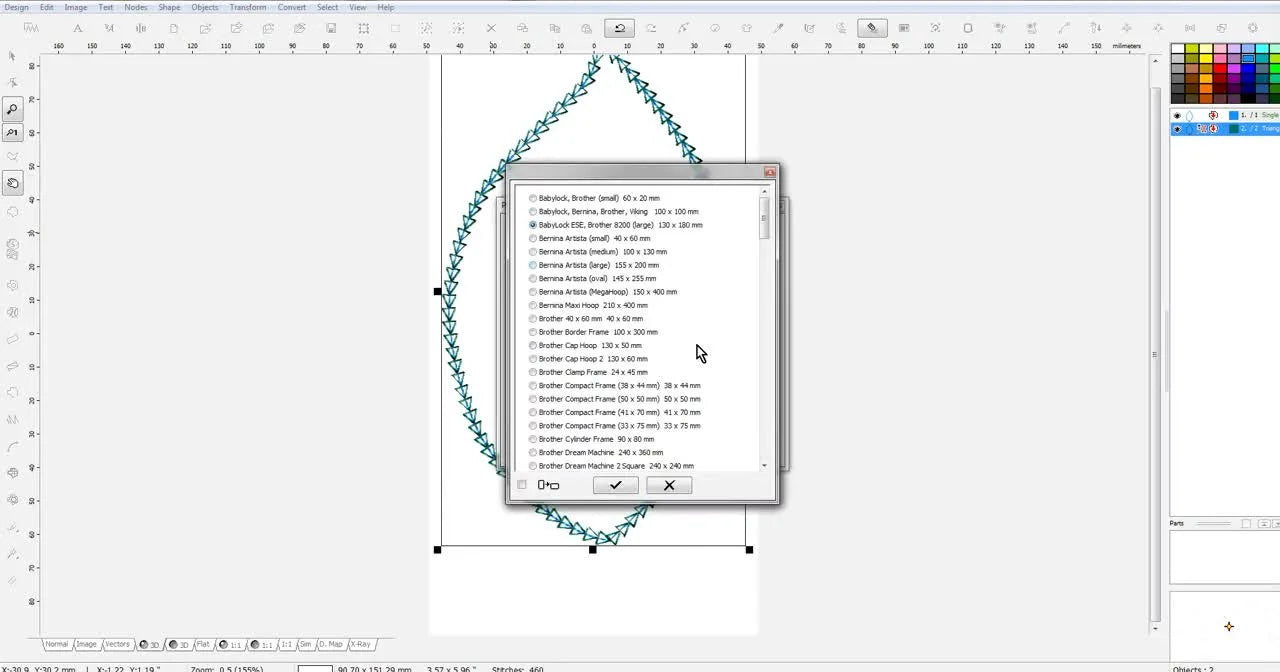Open the milimeters units dropdown on the ruler
Image resolution: width=1280 pixels, height=672 pixels.
1127,46
